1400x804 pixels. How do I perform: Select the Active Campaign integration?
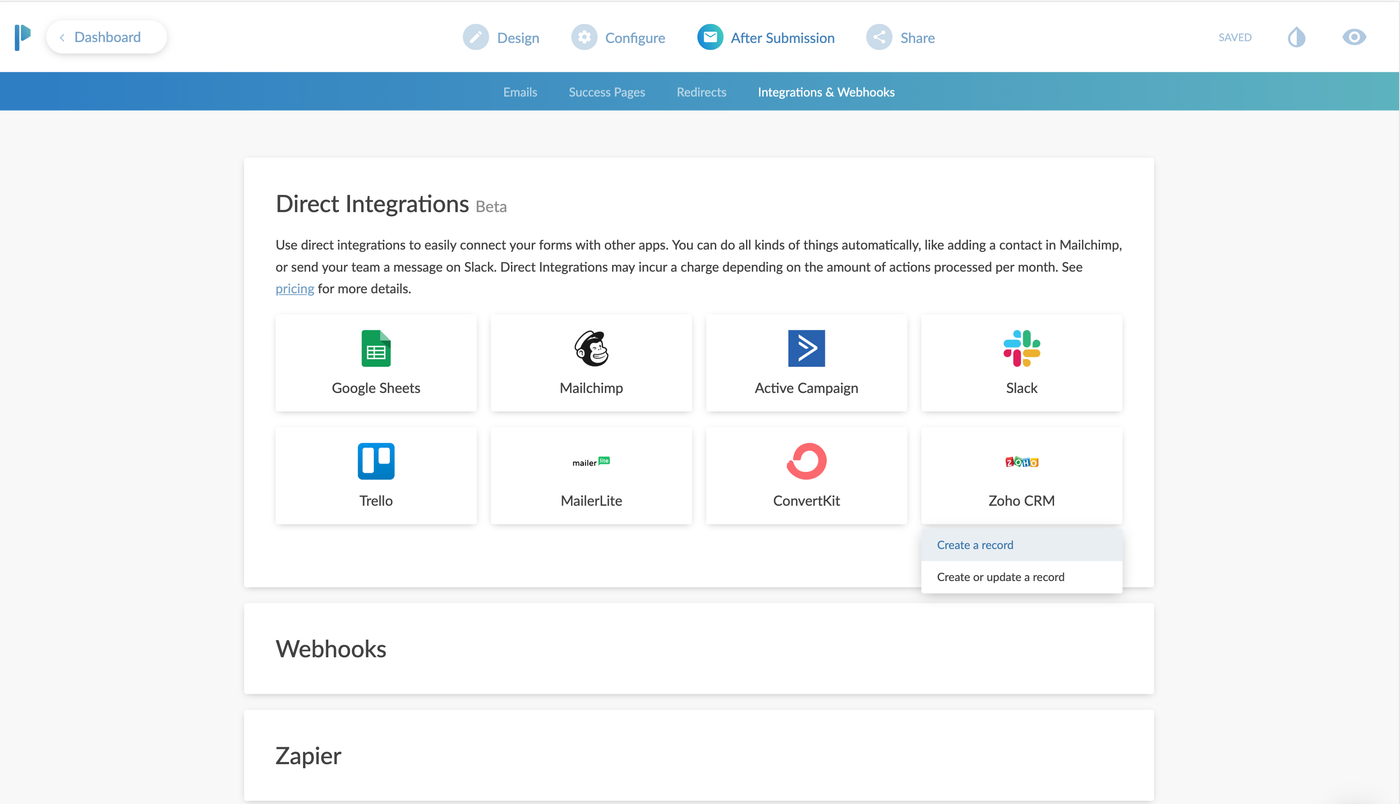(x=806, y=362)
